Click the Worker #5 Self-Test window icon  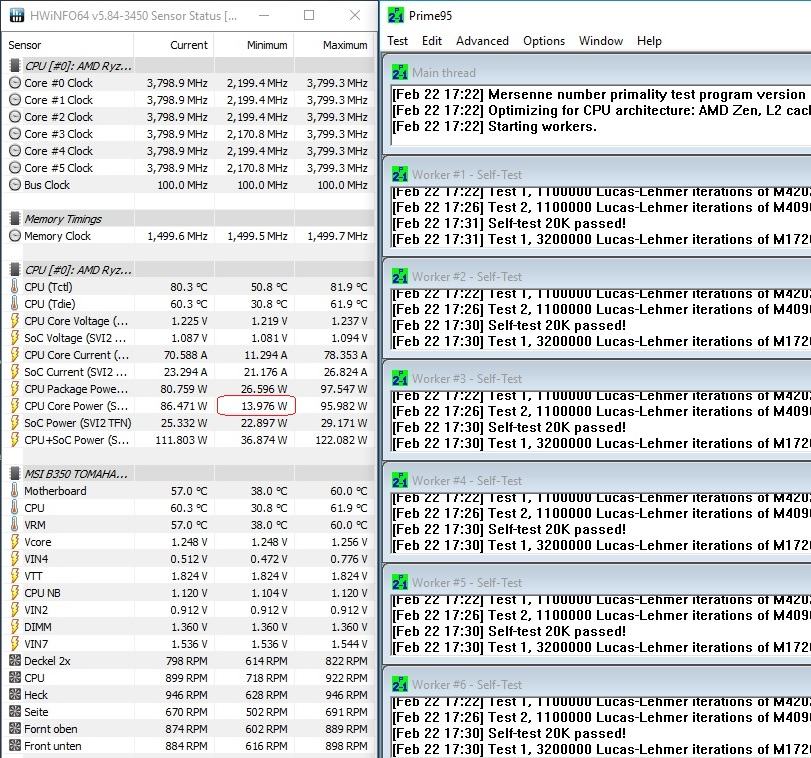click(399, 582)
